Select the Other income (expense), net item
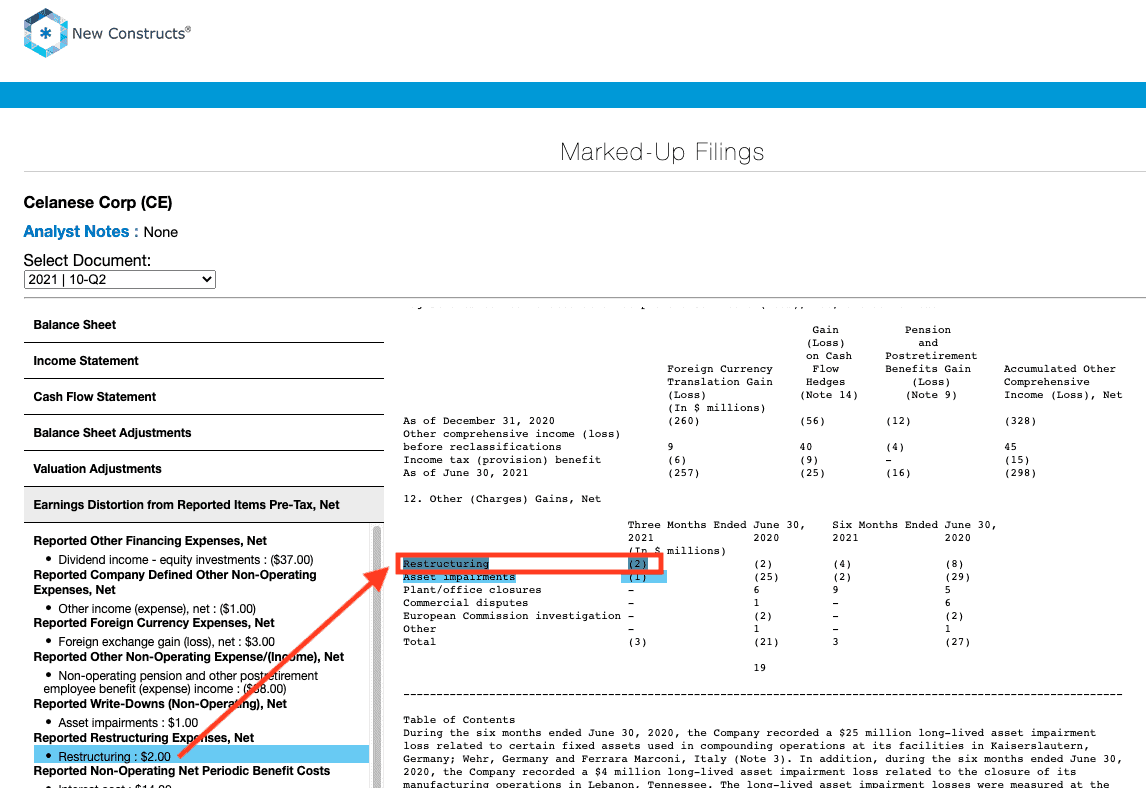Image resolution: width=1146 pixels, height=788 pixels. (x=157, y=609)
